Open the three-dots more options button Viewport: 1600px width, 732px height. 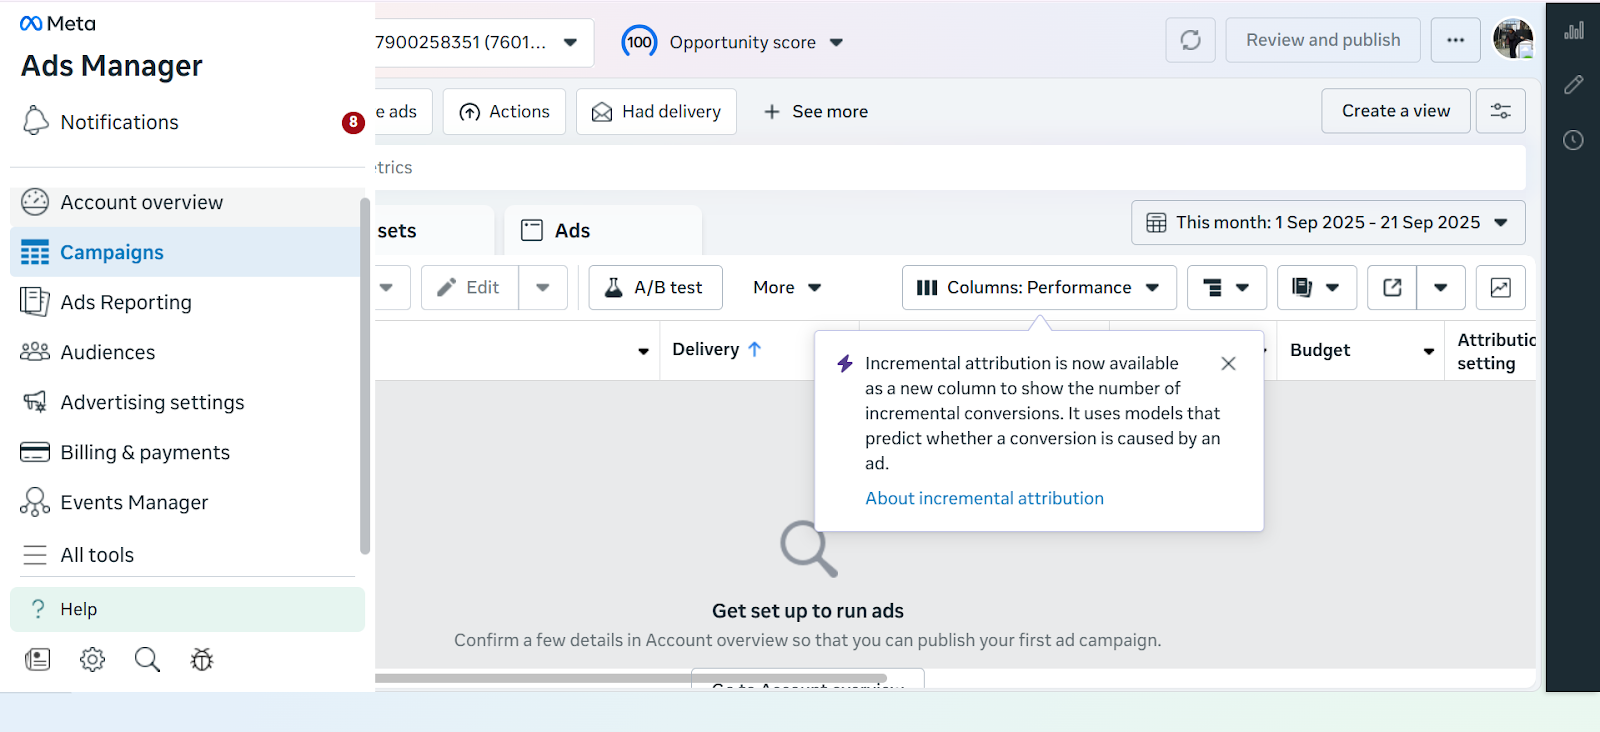point(1455,40)
